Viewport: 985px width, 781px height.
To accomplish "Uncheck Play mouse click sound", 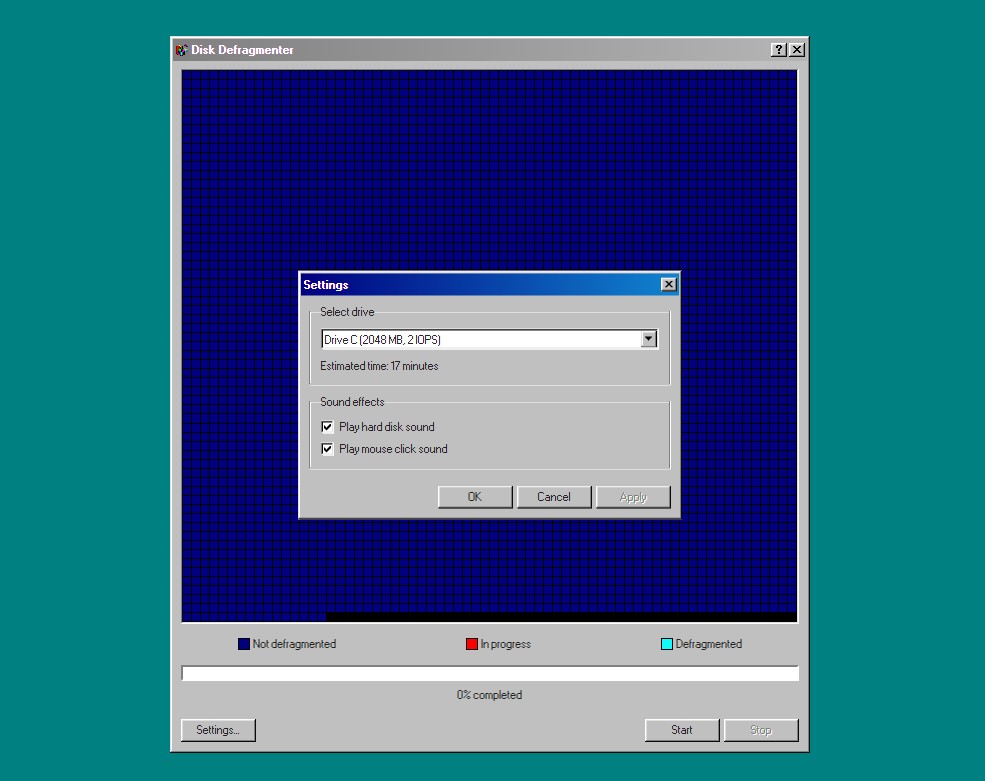I will coord(327,449).
